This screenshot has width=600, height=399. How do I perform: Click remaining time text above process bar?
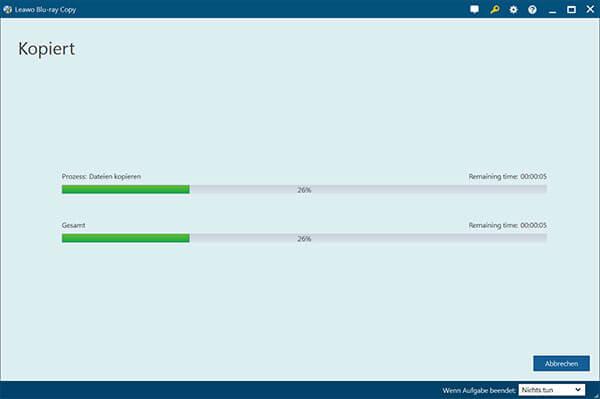coord(507,176)
